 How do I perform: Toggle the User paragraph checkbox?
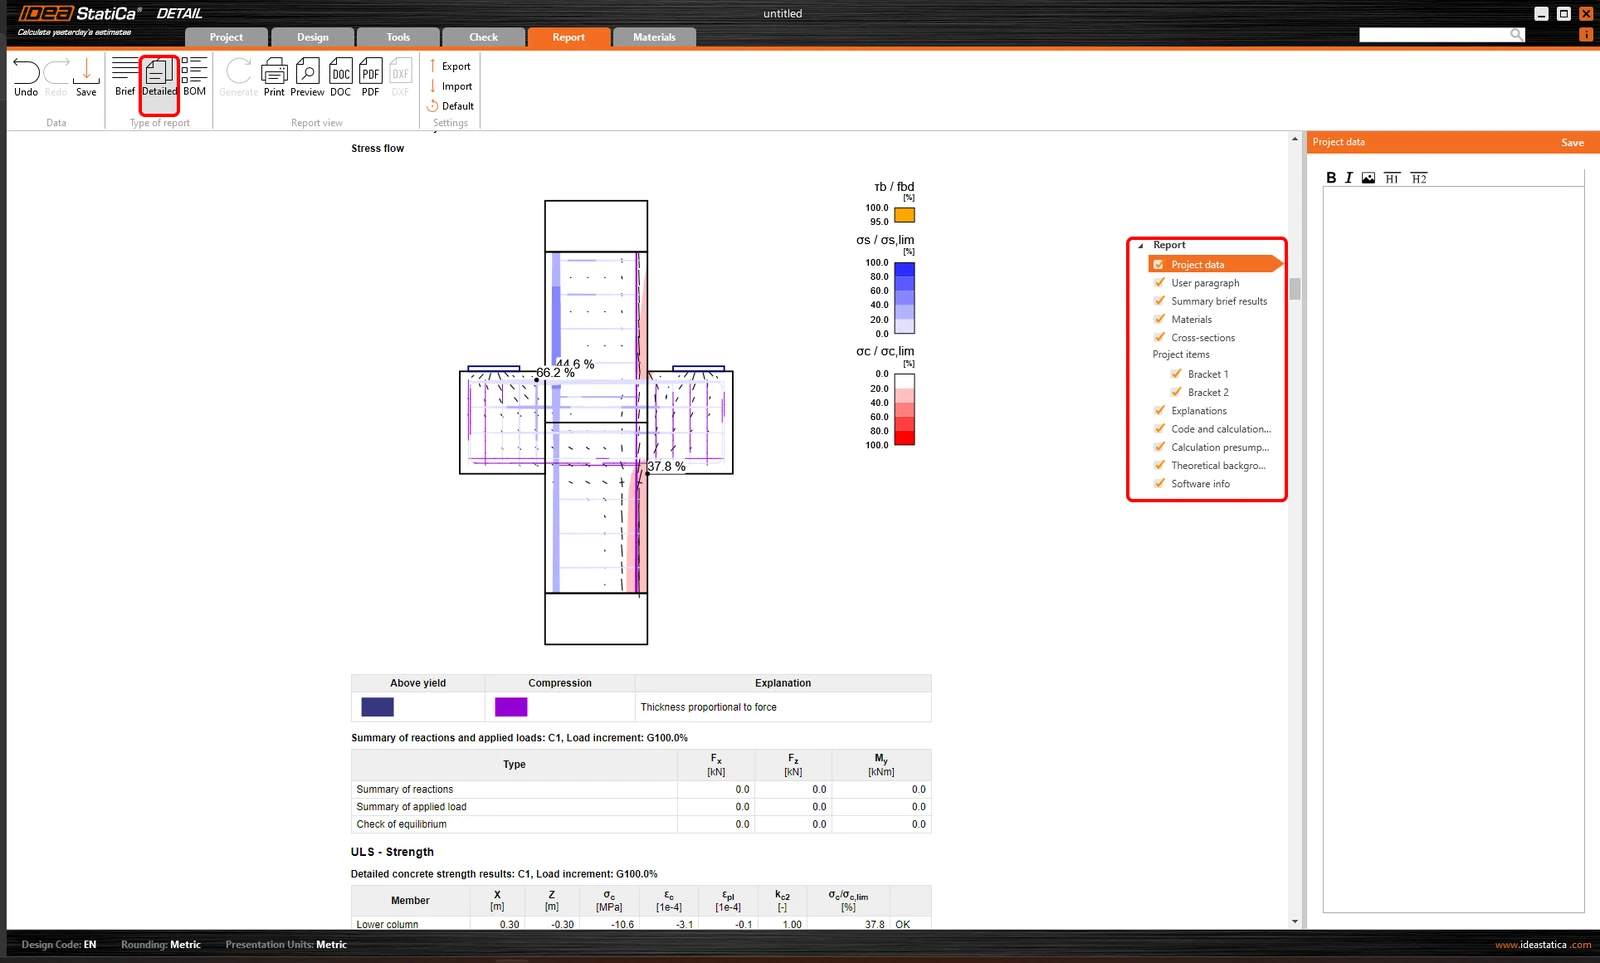point(1159,283)
